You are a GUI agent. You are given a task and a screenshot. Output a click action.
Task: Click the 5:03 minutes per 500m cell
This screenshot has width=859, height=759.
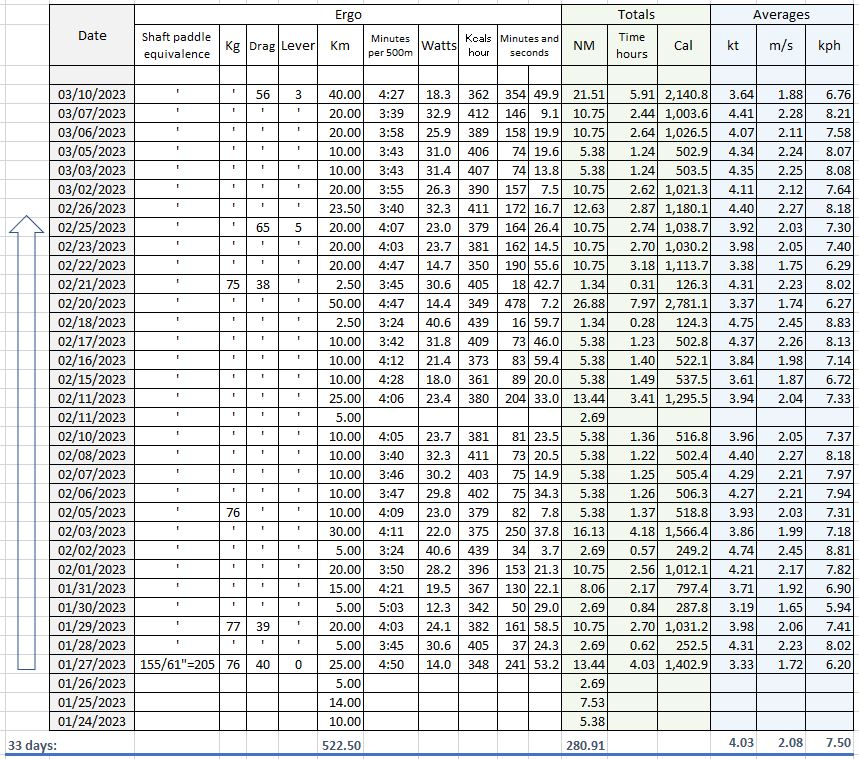pyautogui.click(x=391, y=607)
